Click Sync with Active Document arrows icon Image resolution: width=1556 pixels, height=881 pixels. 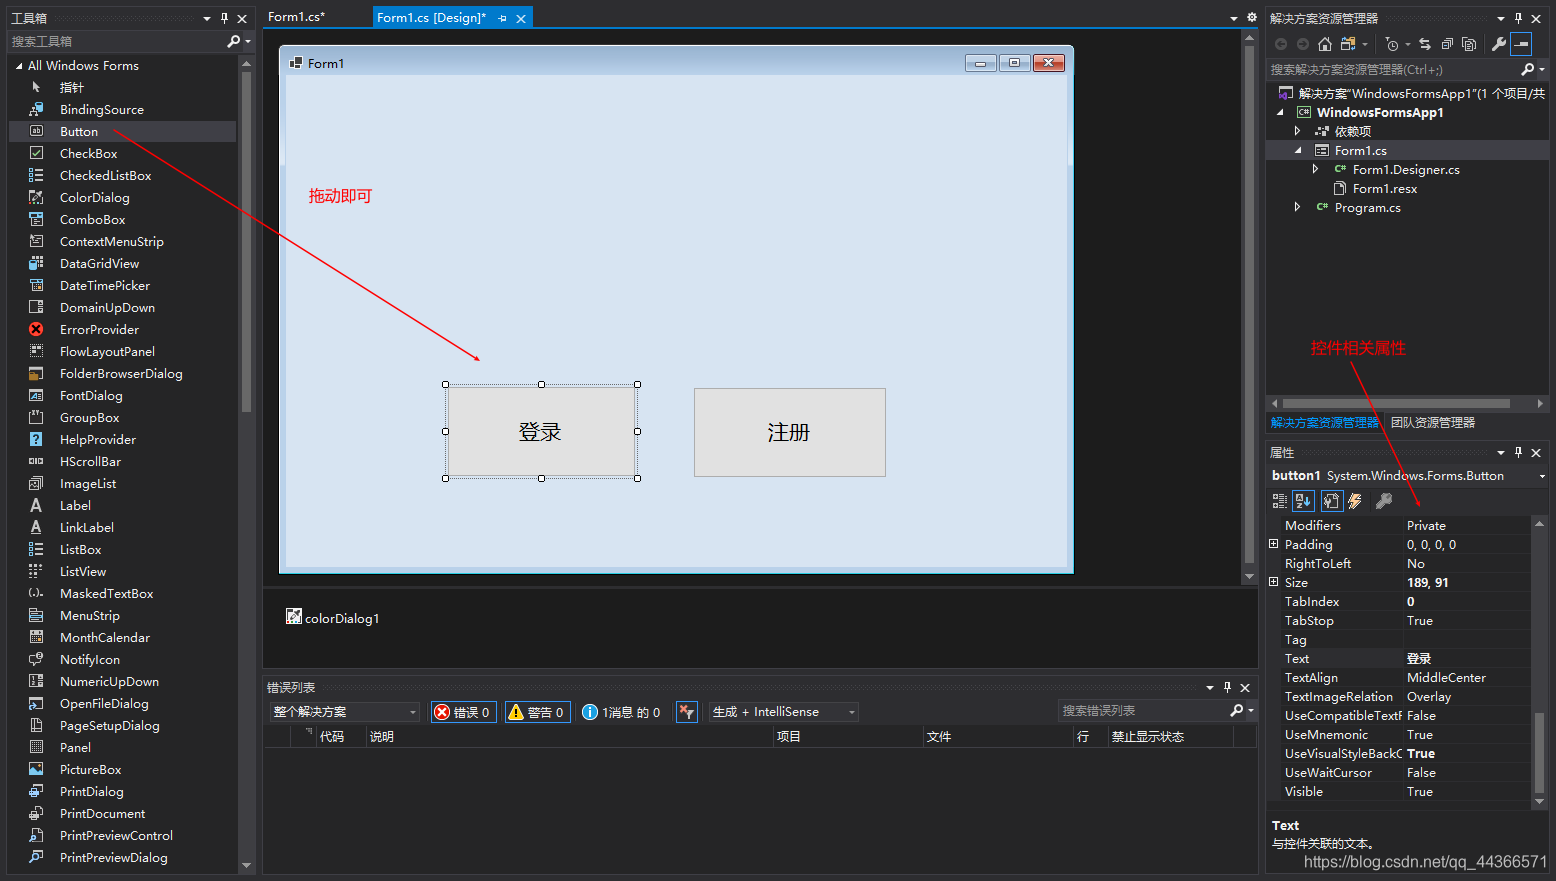coord(1425,44)
